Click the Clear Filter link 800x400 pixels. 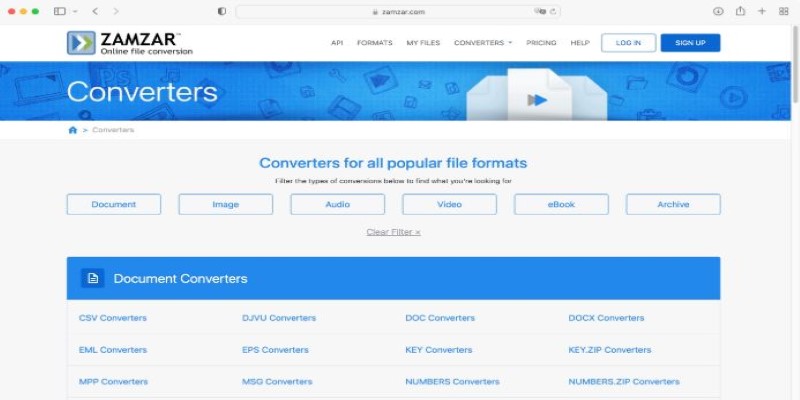point(393,232)
